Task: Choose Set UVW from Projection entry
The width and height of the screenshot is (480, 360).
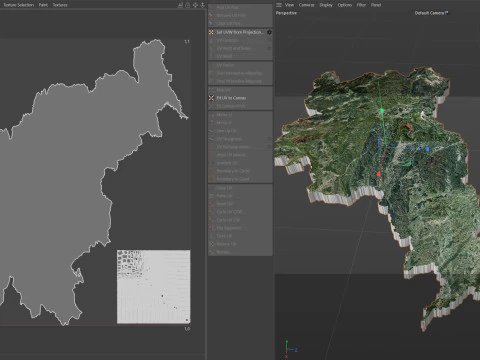Action: (240, 32)
